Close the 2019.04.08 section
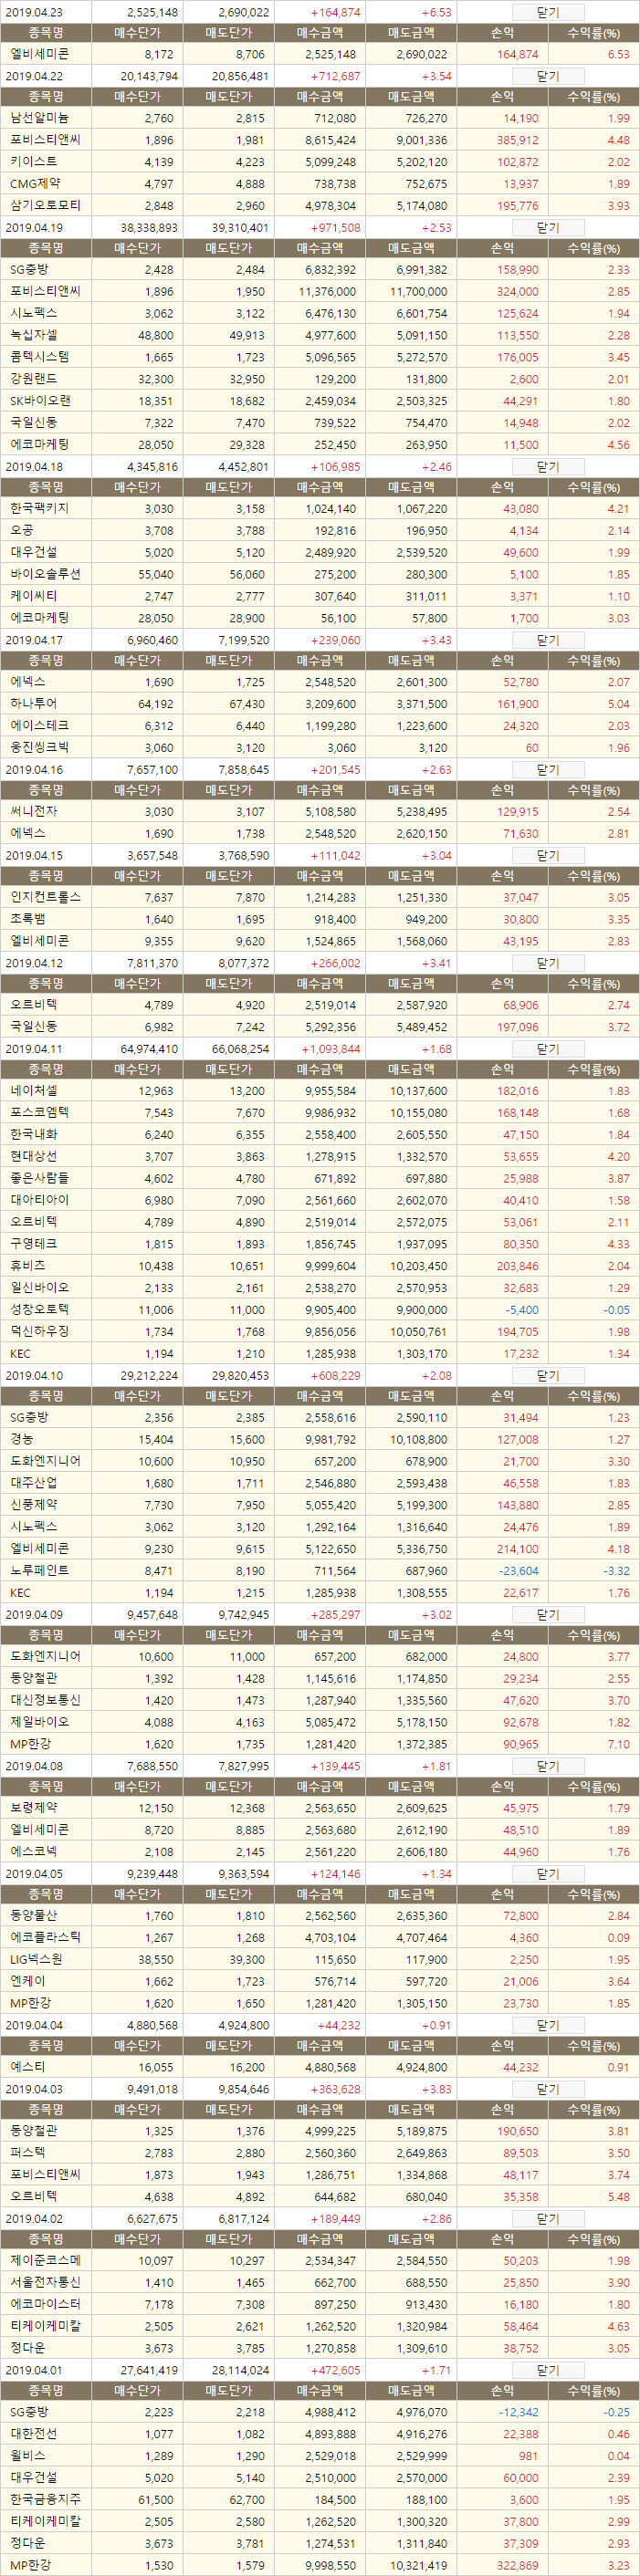Image resolution: width=640 pixels, height=2576 pixels. coord(548,1766)
